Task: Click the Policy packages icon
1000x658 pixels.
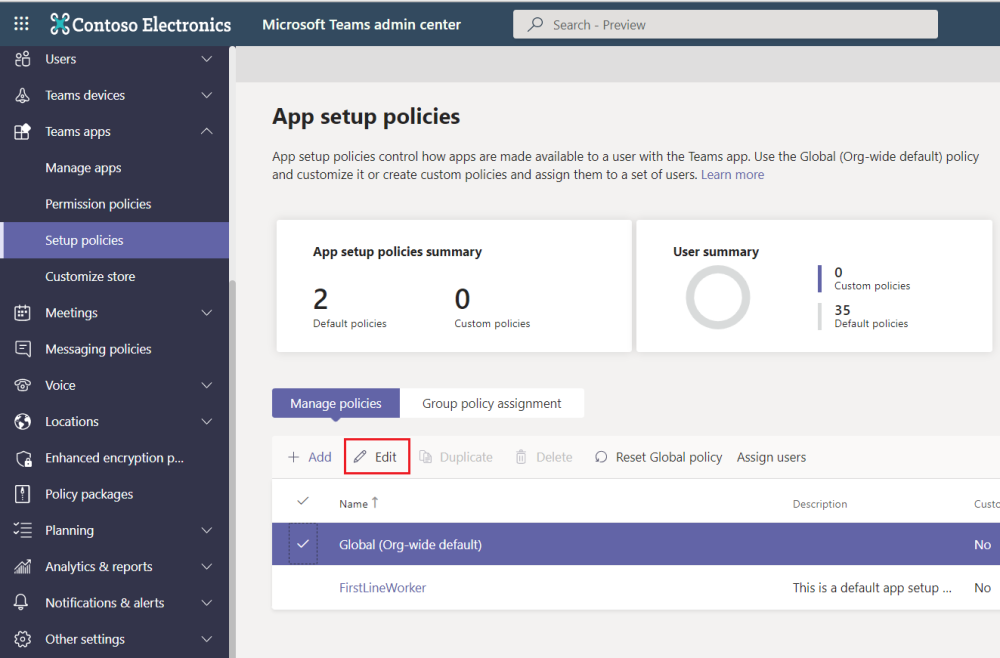Action: click(21, 493)
